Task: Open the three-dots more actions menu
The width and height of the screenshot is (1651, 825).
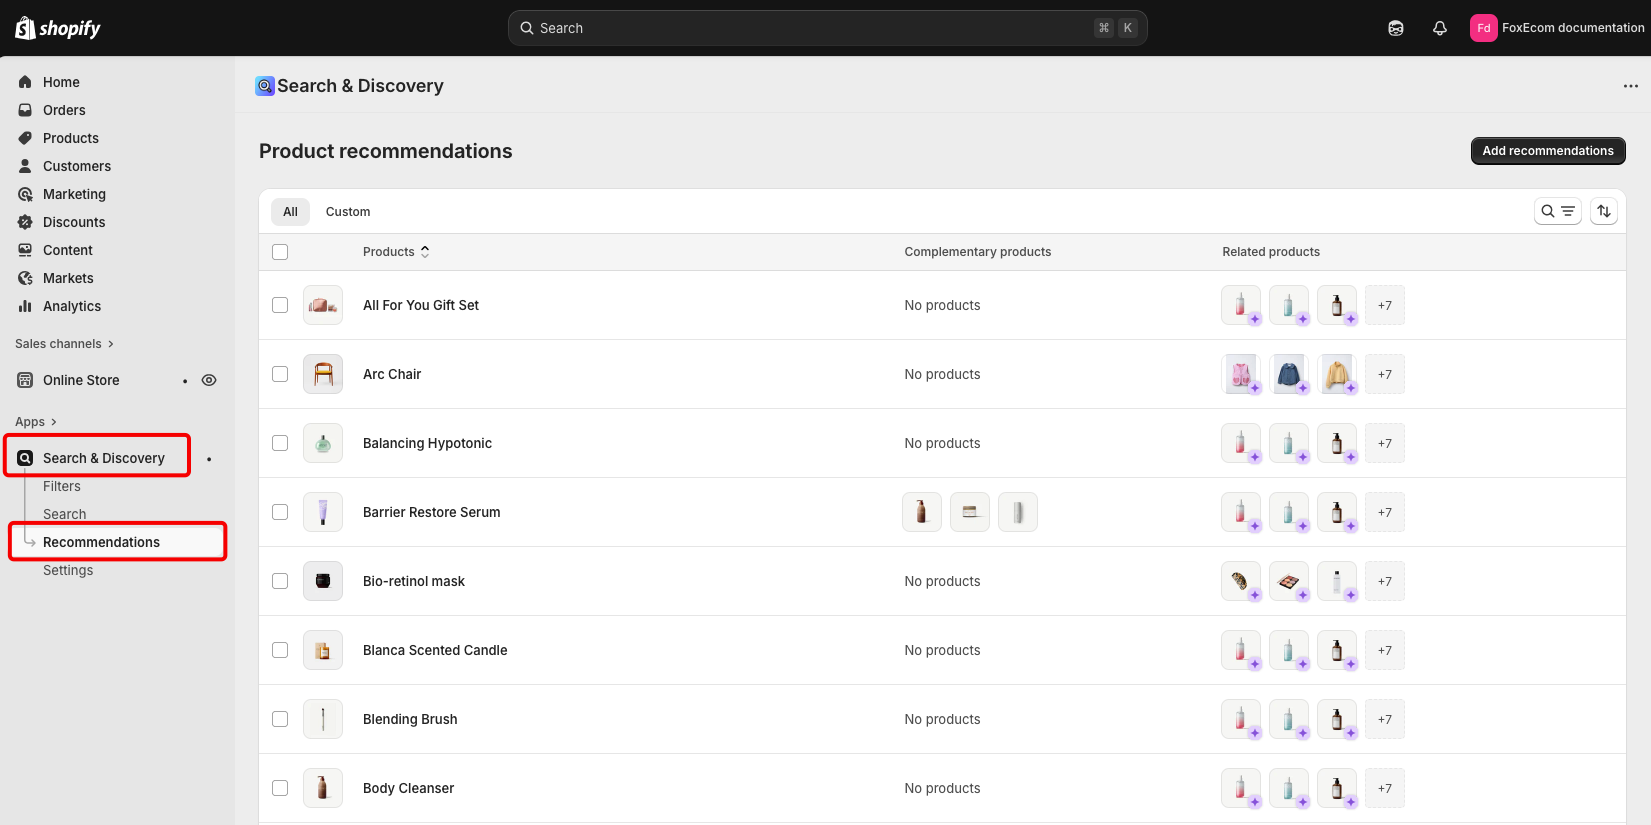Action: [1630, 86]
